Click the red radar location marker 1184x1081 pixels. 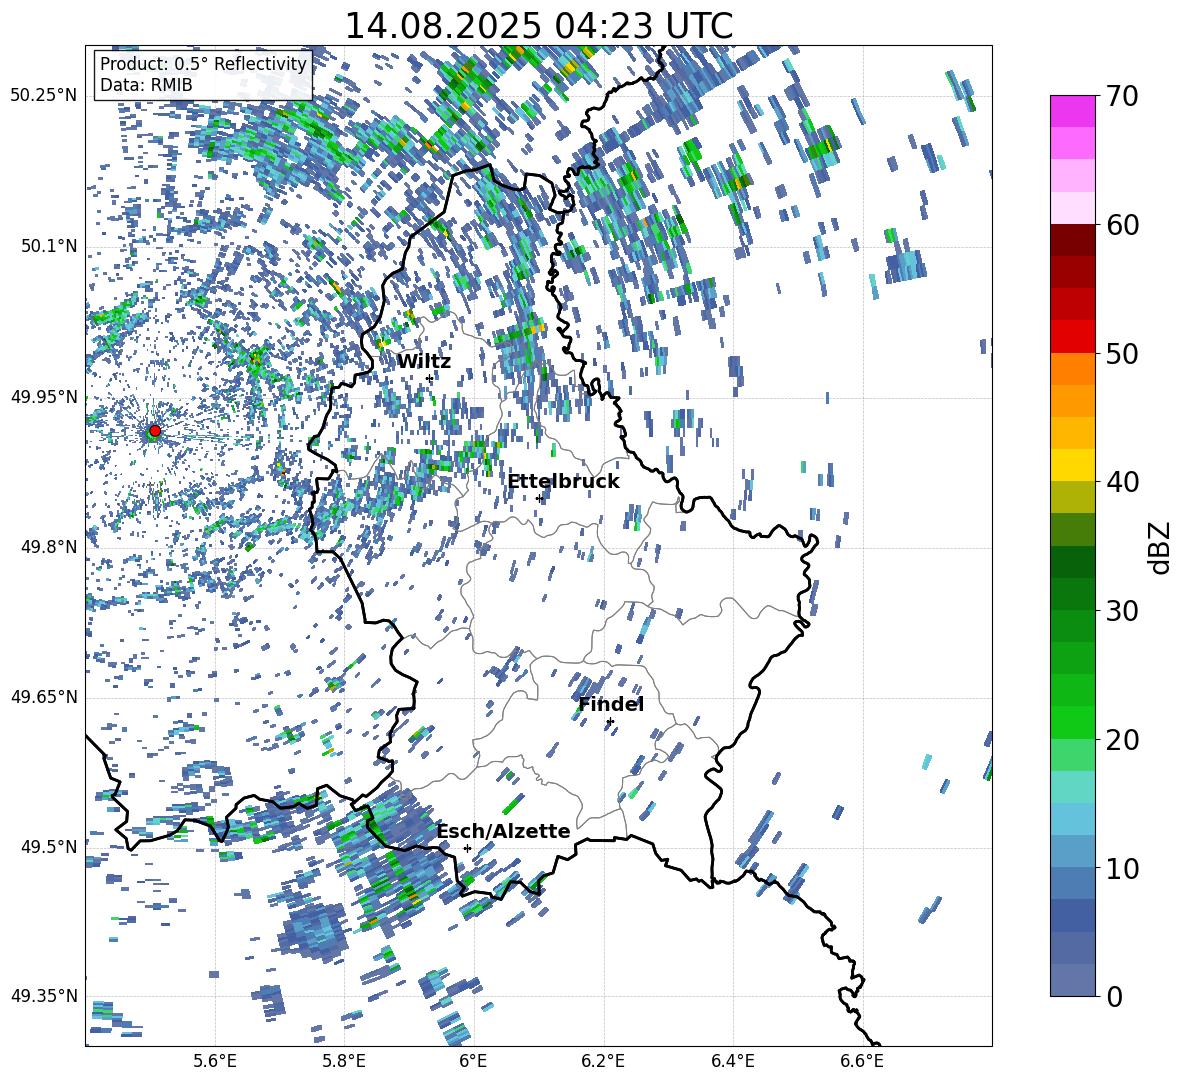[155, 431]
